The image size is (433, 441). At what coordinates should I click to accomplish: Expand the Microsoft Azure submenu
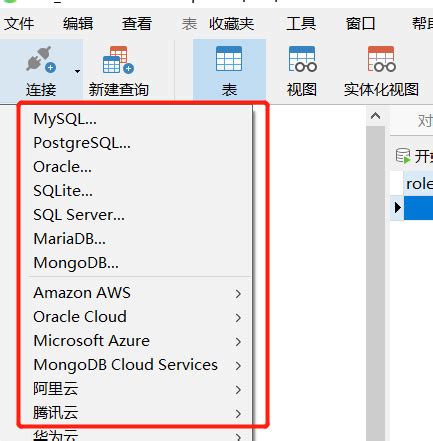tap(238, 342)
